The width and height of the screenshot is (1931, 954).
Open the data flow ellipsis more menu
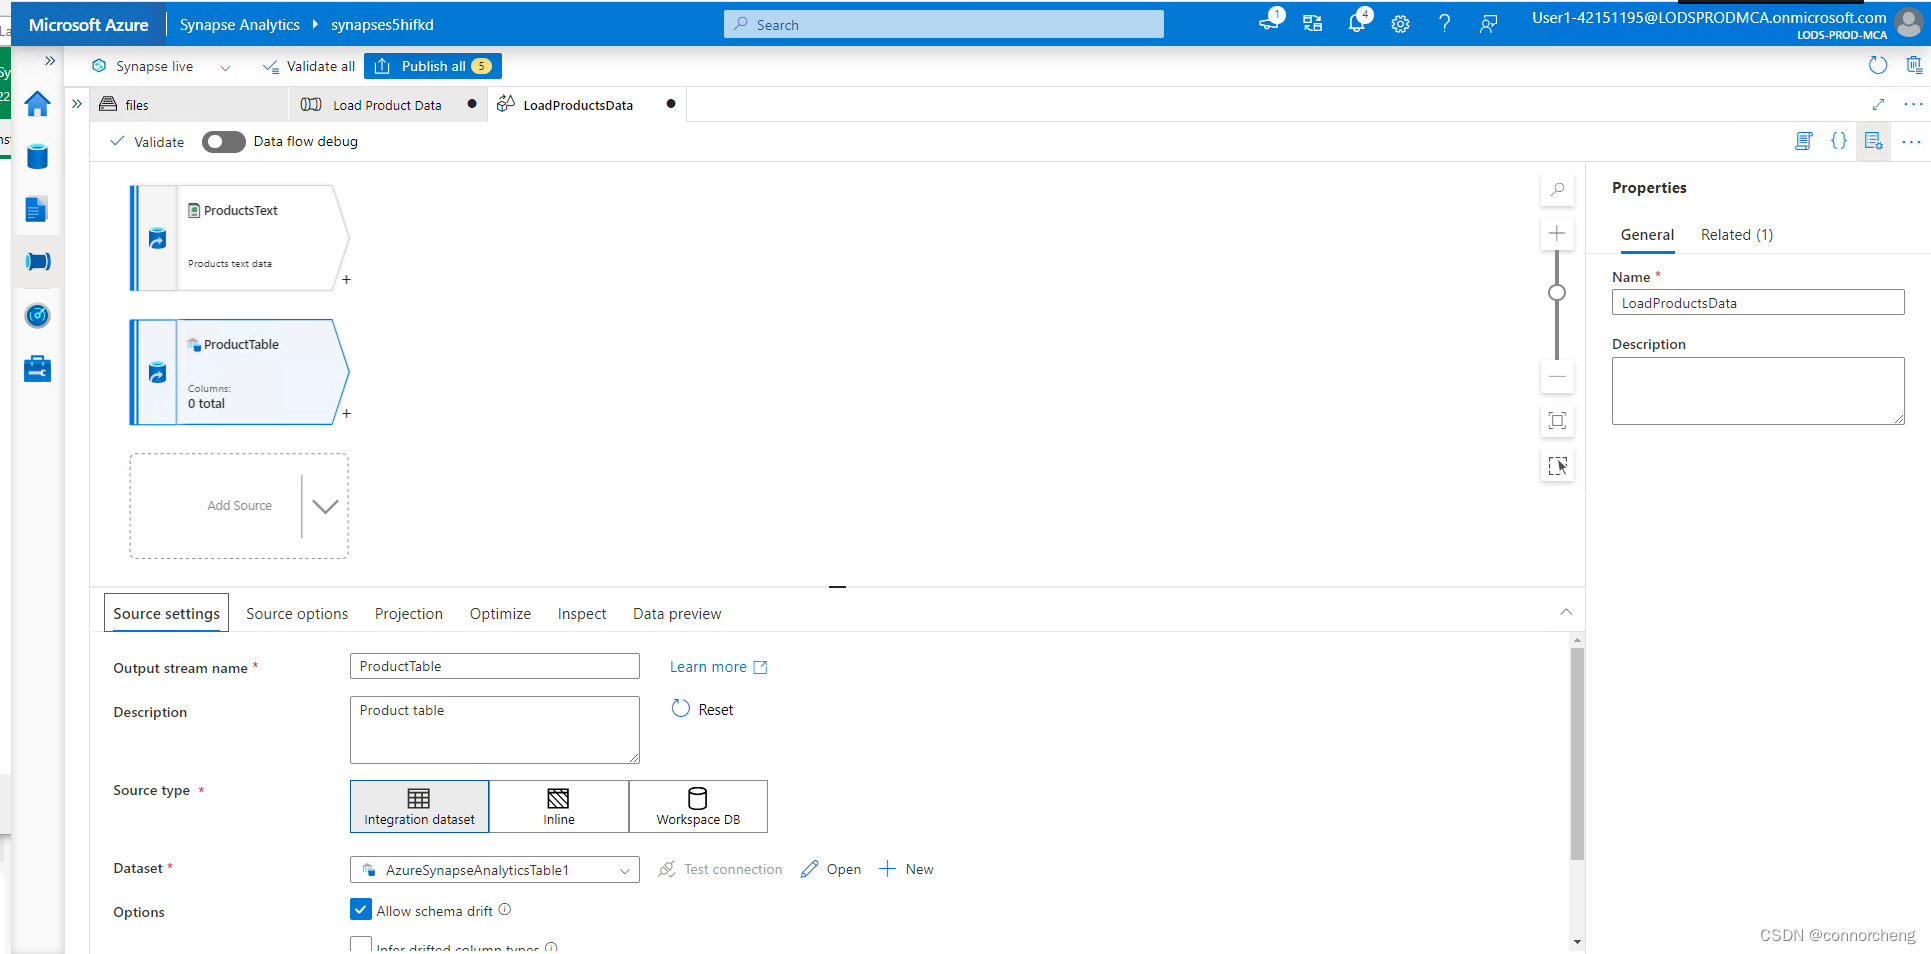tap(1911, 142)
